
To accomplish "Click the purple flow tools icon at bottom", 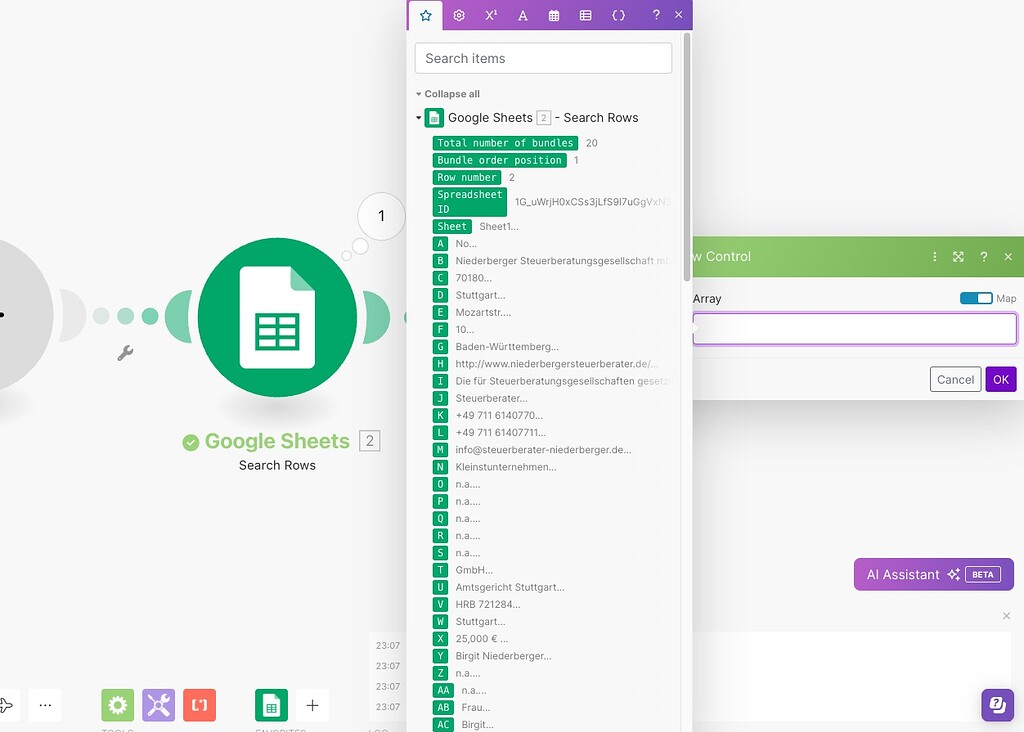I will pos(158,705).
